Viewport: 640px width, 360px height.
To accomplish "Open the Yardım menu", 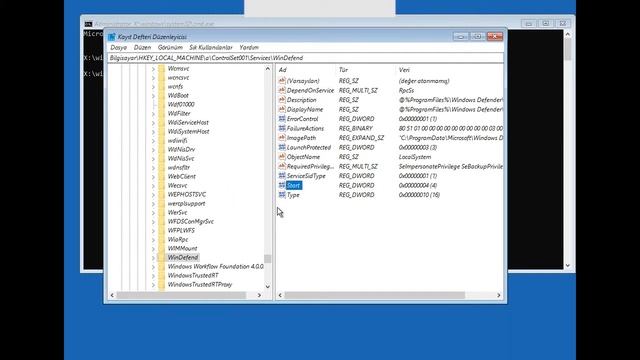I will coord(249,47).
